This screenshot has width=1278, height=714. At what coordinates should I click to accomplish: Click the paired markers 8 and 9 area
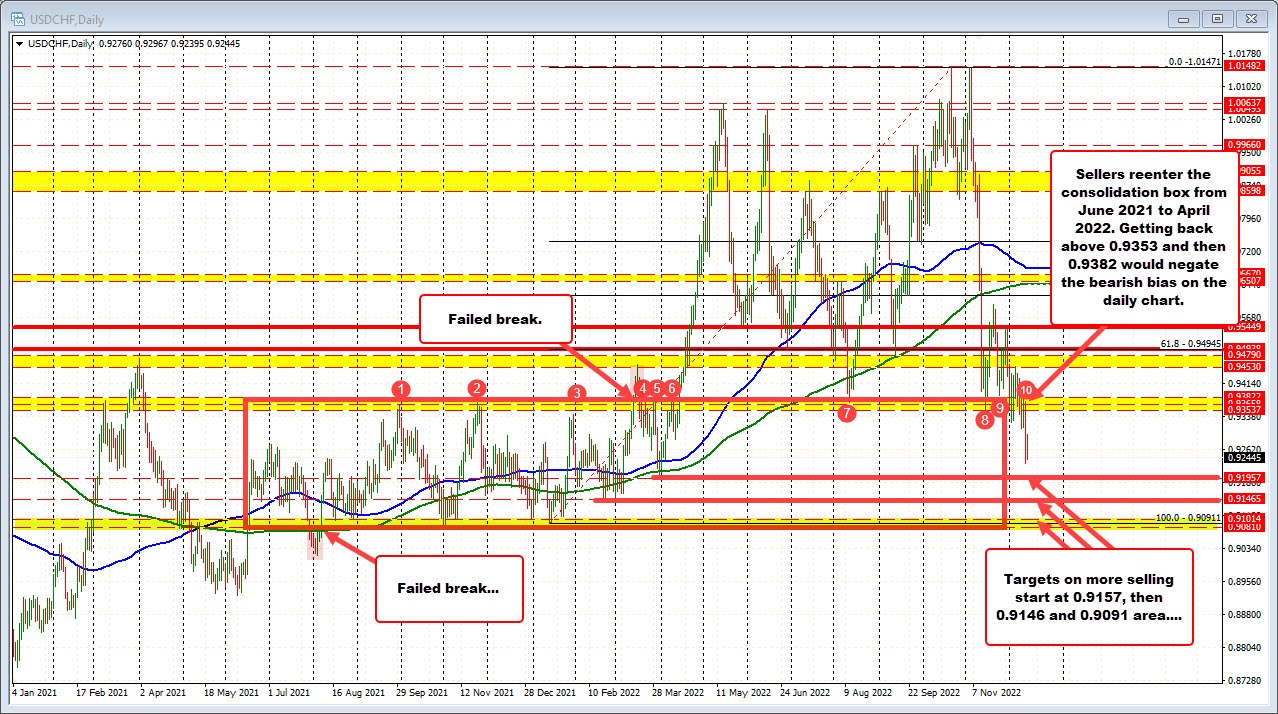click(x=991, y=412)
